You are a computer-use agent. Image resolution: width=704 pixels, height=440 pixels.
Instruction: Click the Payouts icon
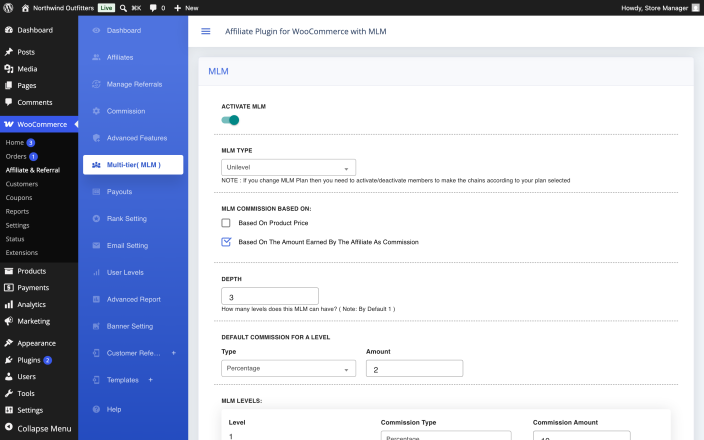tap(96, 192)
